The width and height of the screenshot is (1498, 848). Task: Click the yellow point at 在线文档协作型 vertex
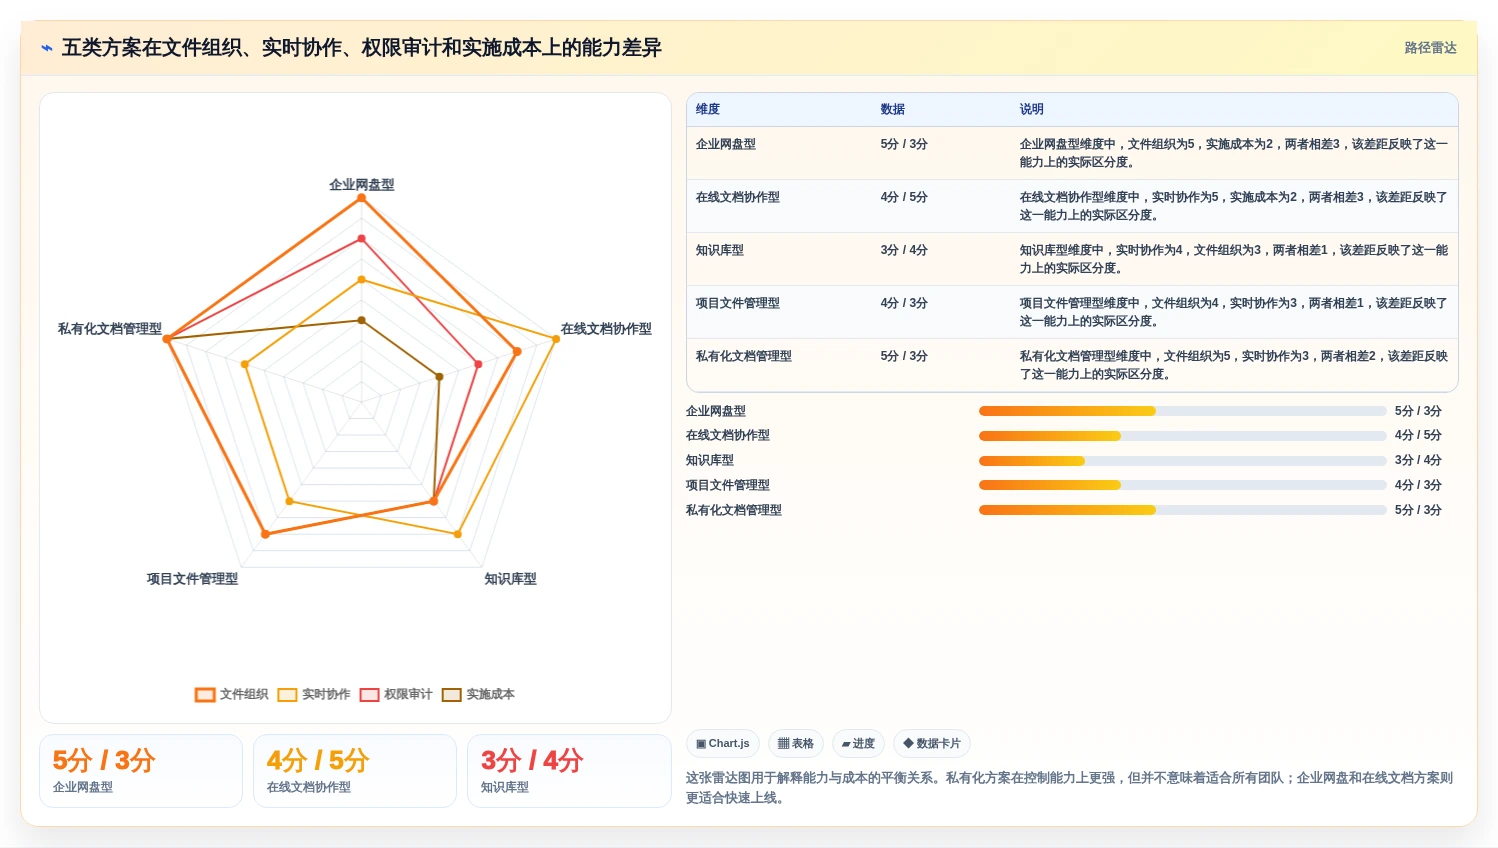556,339
